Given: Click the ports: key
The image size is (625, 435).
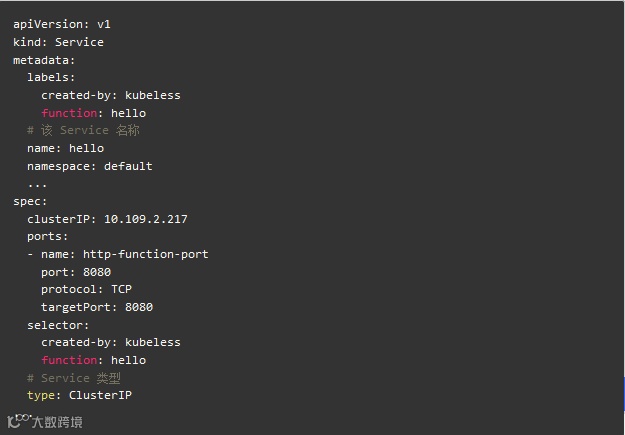Looking at the screenshot, I should click(47, 236).
